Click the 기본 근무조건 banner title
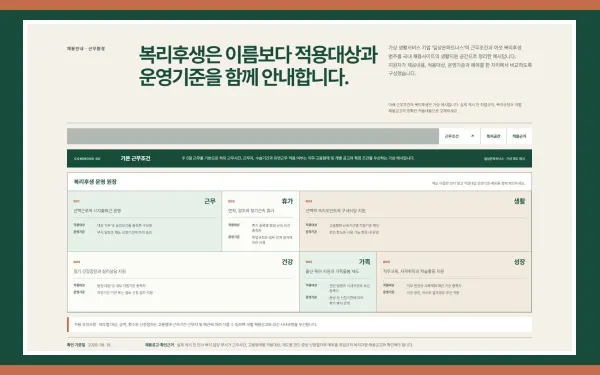This screenshot has height=375, width=600. pyautogui.click(x=135, y=158)
